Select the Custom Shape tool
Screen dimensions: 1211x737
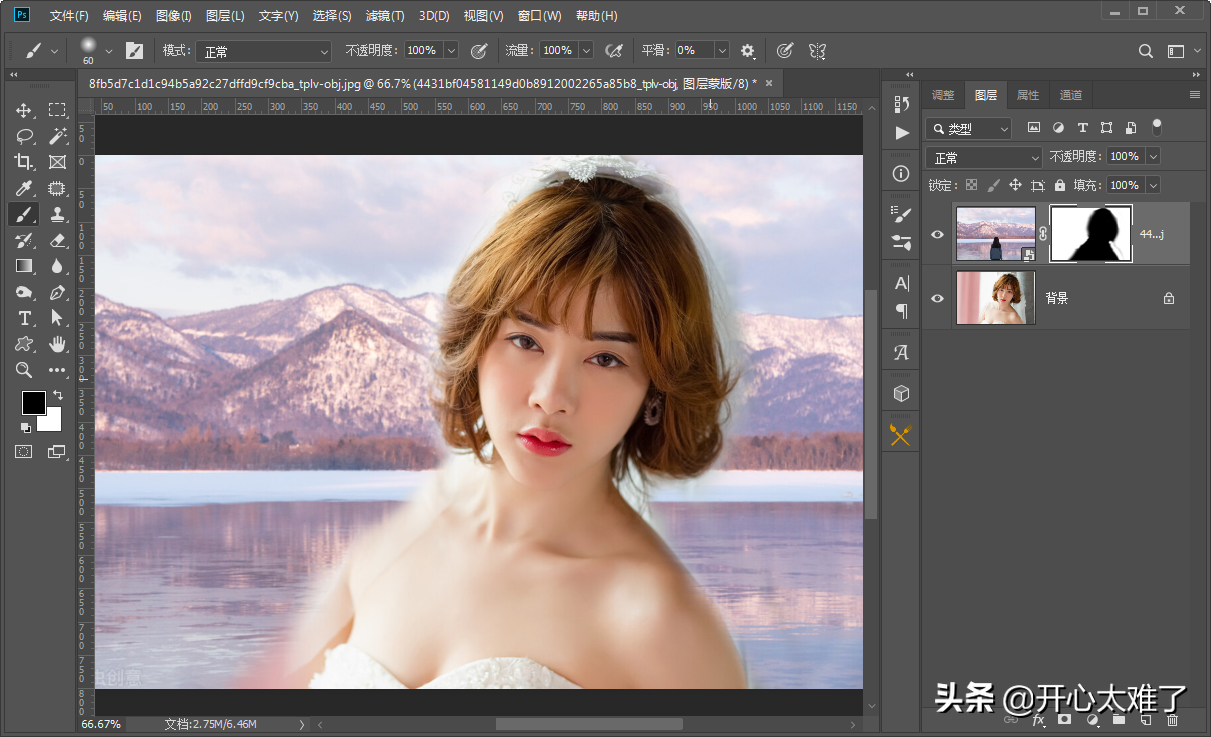(x=24, y=344)
